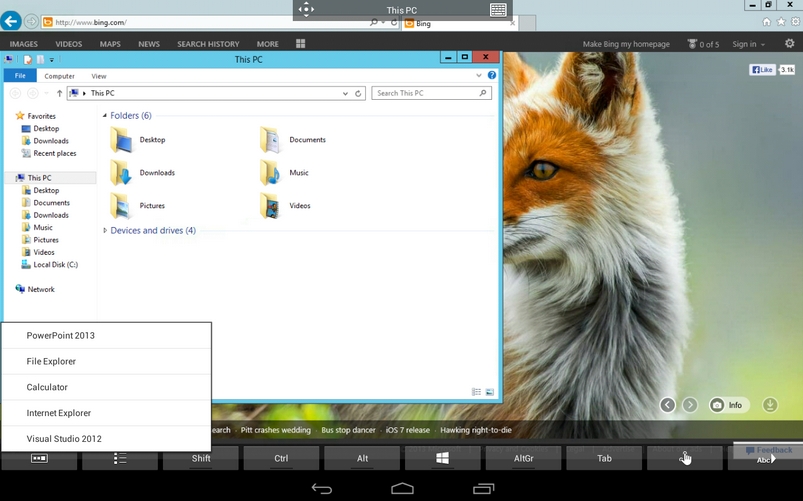Open Bing settings gear icon
The height and width of the screenshot is (501, 803).
click(x=789, y=44)
